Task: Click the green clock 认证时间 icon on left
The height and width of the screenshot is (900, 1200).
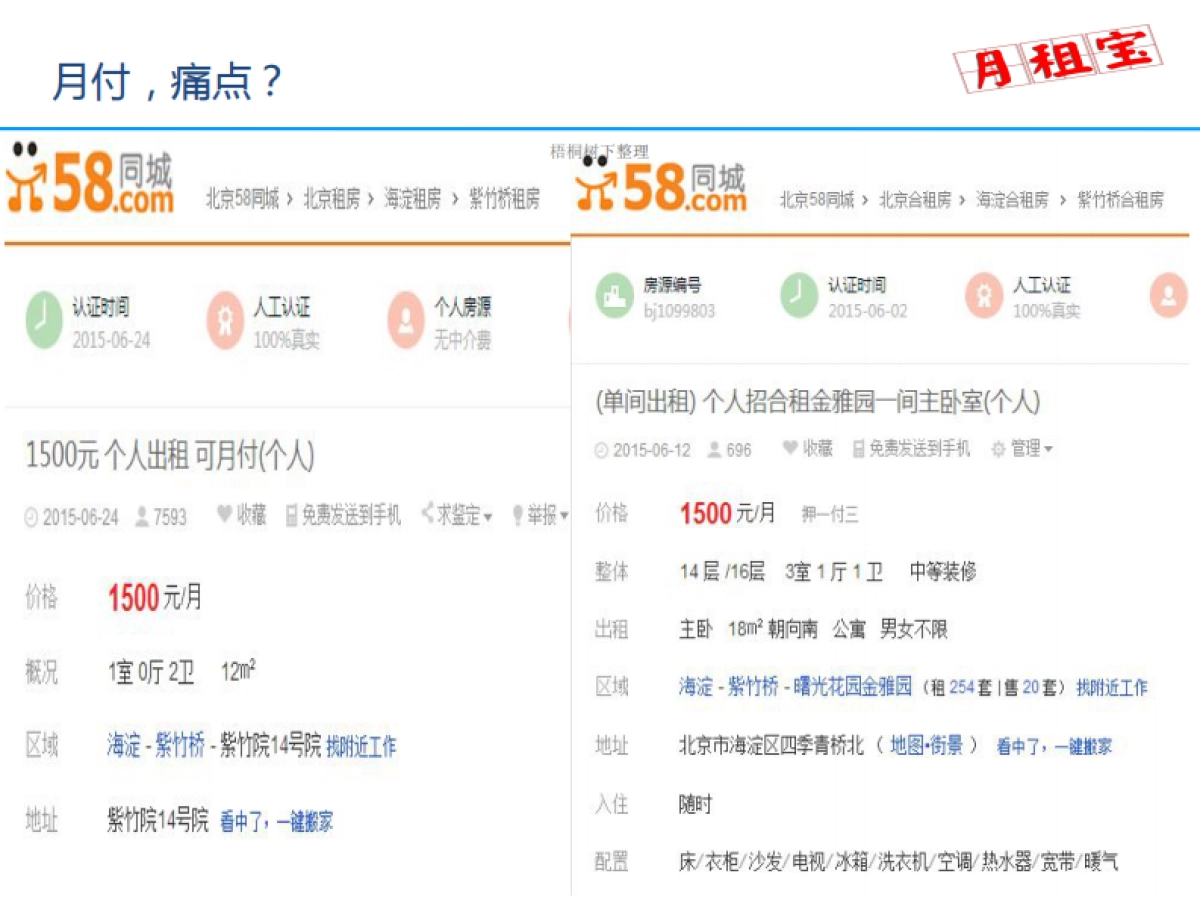Action: click(43, 319)
